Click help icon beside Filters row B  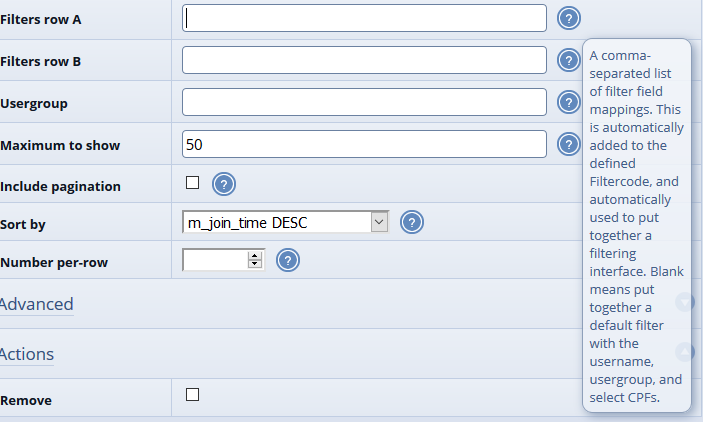click(568, 61)
